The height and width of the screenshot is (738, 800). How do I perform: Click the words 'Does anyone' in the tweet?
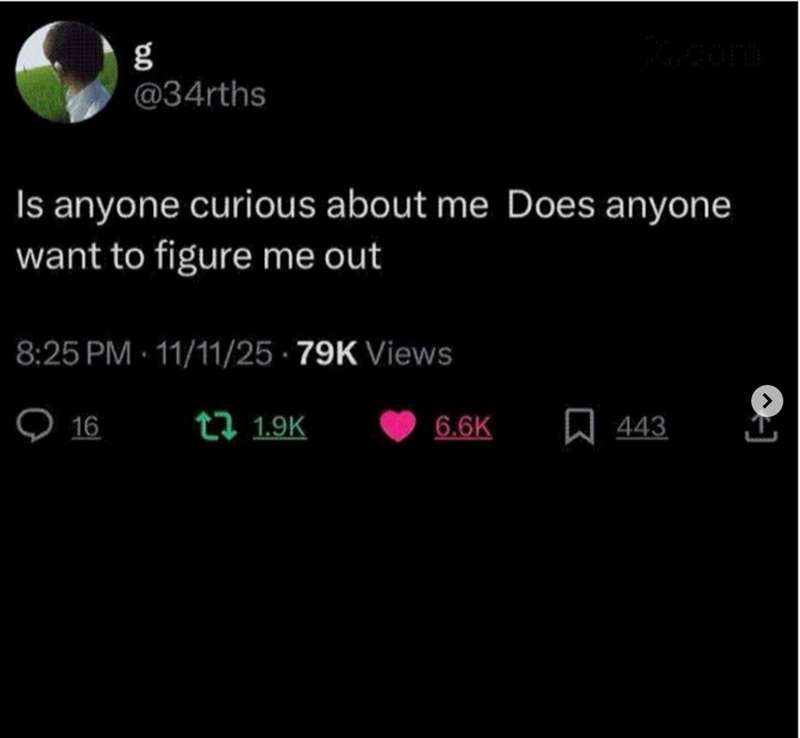click(x=619, y=205)
